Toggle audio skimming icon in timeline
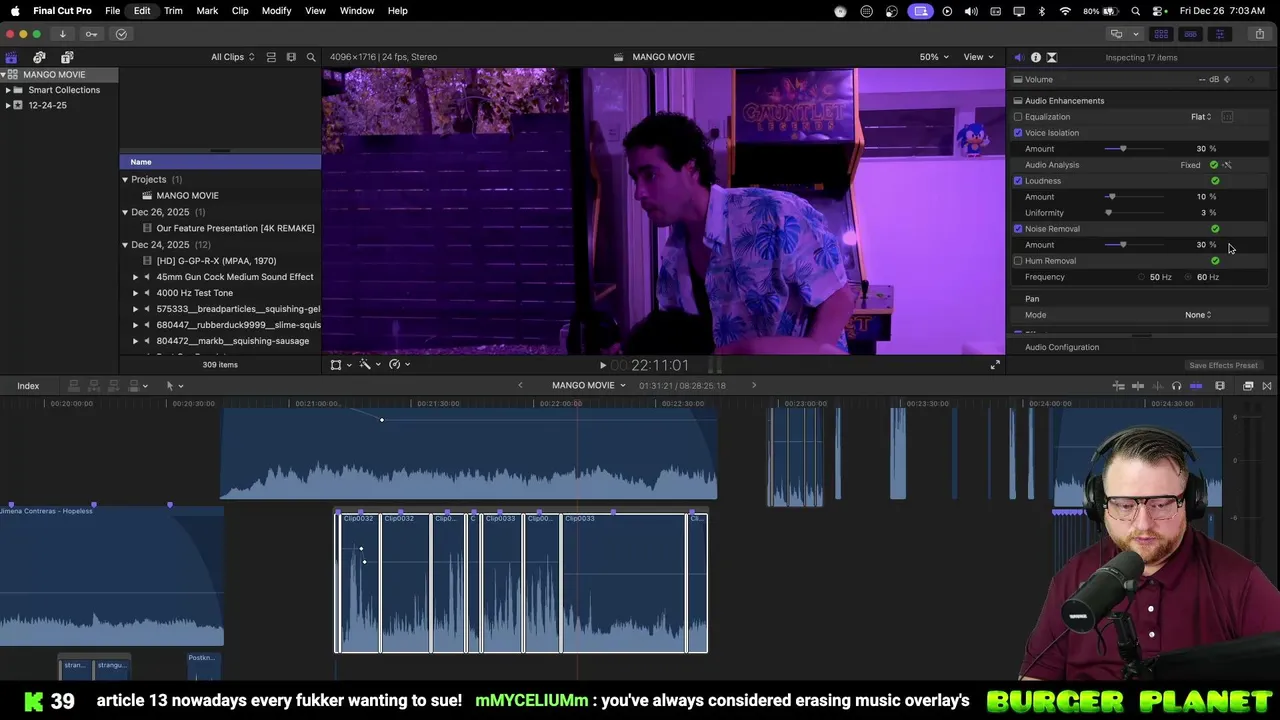This screenshot has height=720, width=1280. pyautogui.click(x=1157, y=386)
